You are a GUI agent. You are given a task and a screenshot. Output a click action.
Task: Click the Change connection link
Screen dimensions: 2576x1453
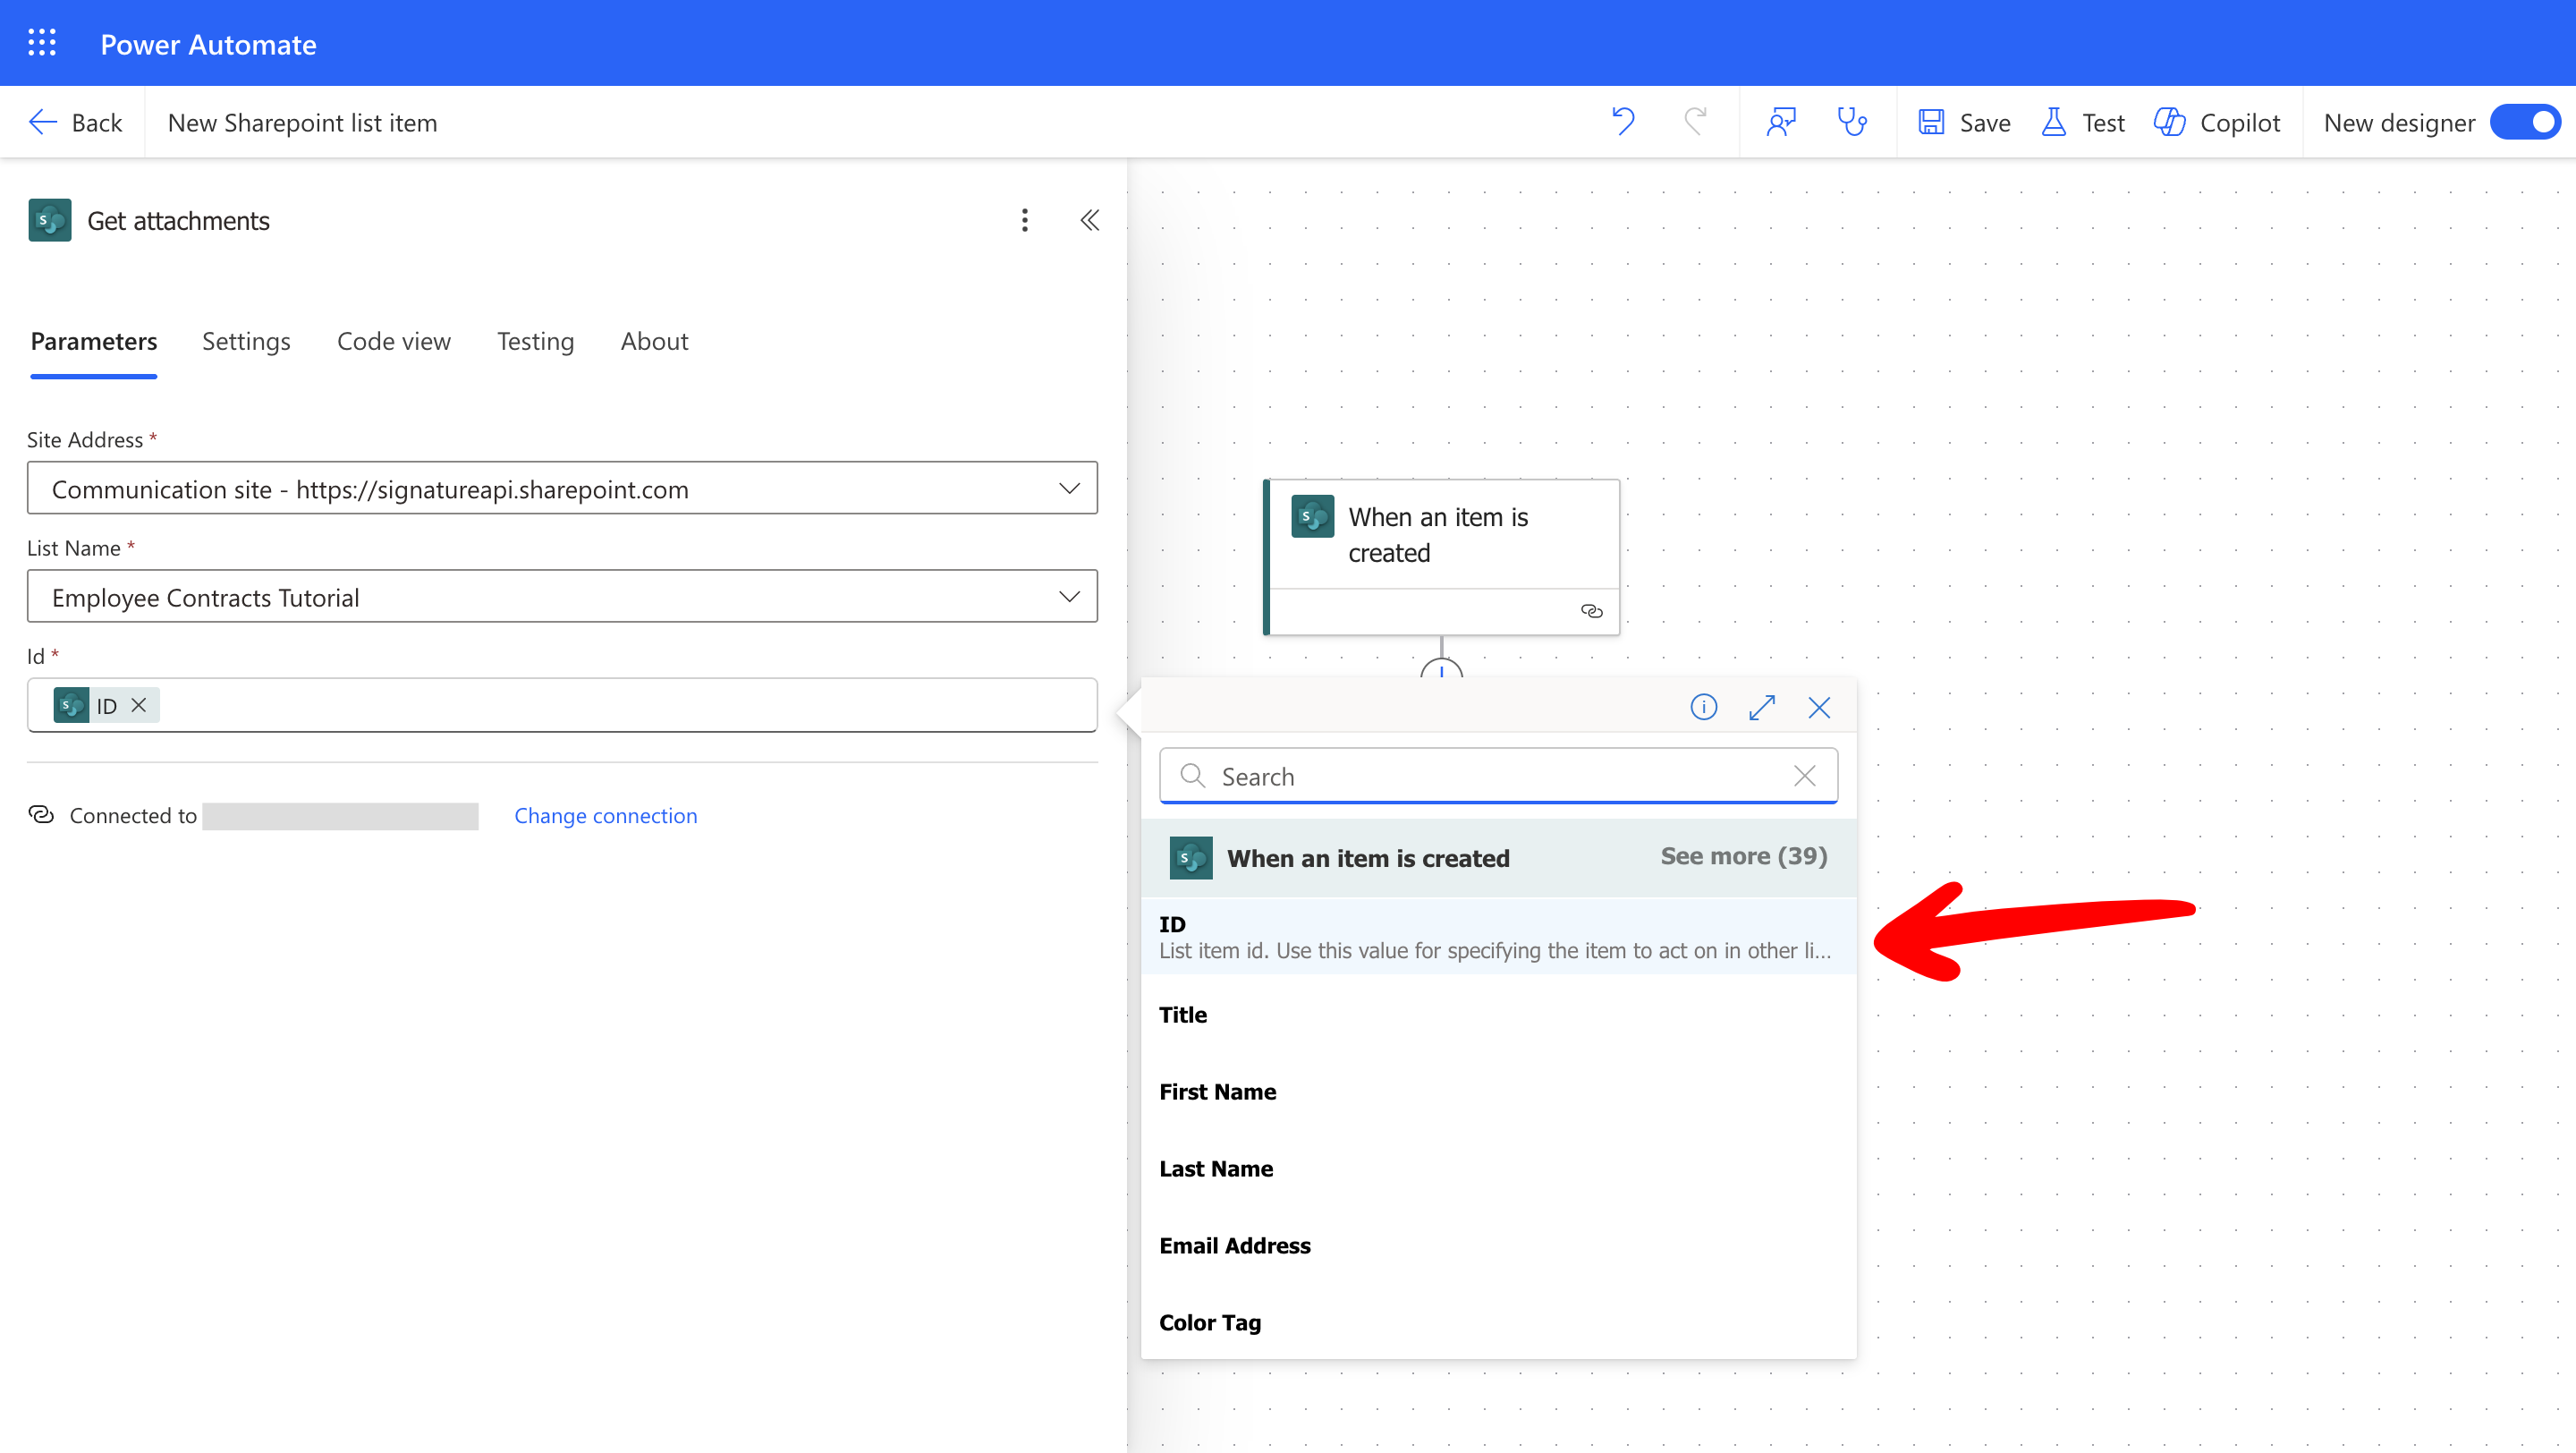(605, 815)
